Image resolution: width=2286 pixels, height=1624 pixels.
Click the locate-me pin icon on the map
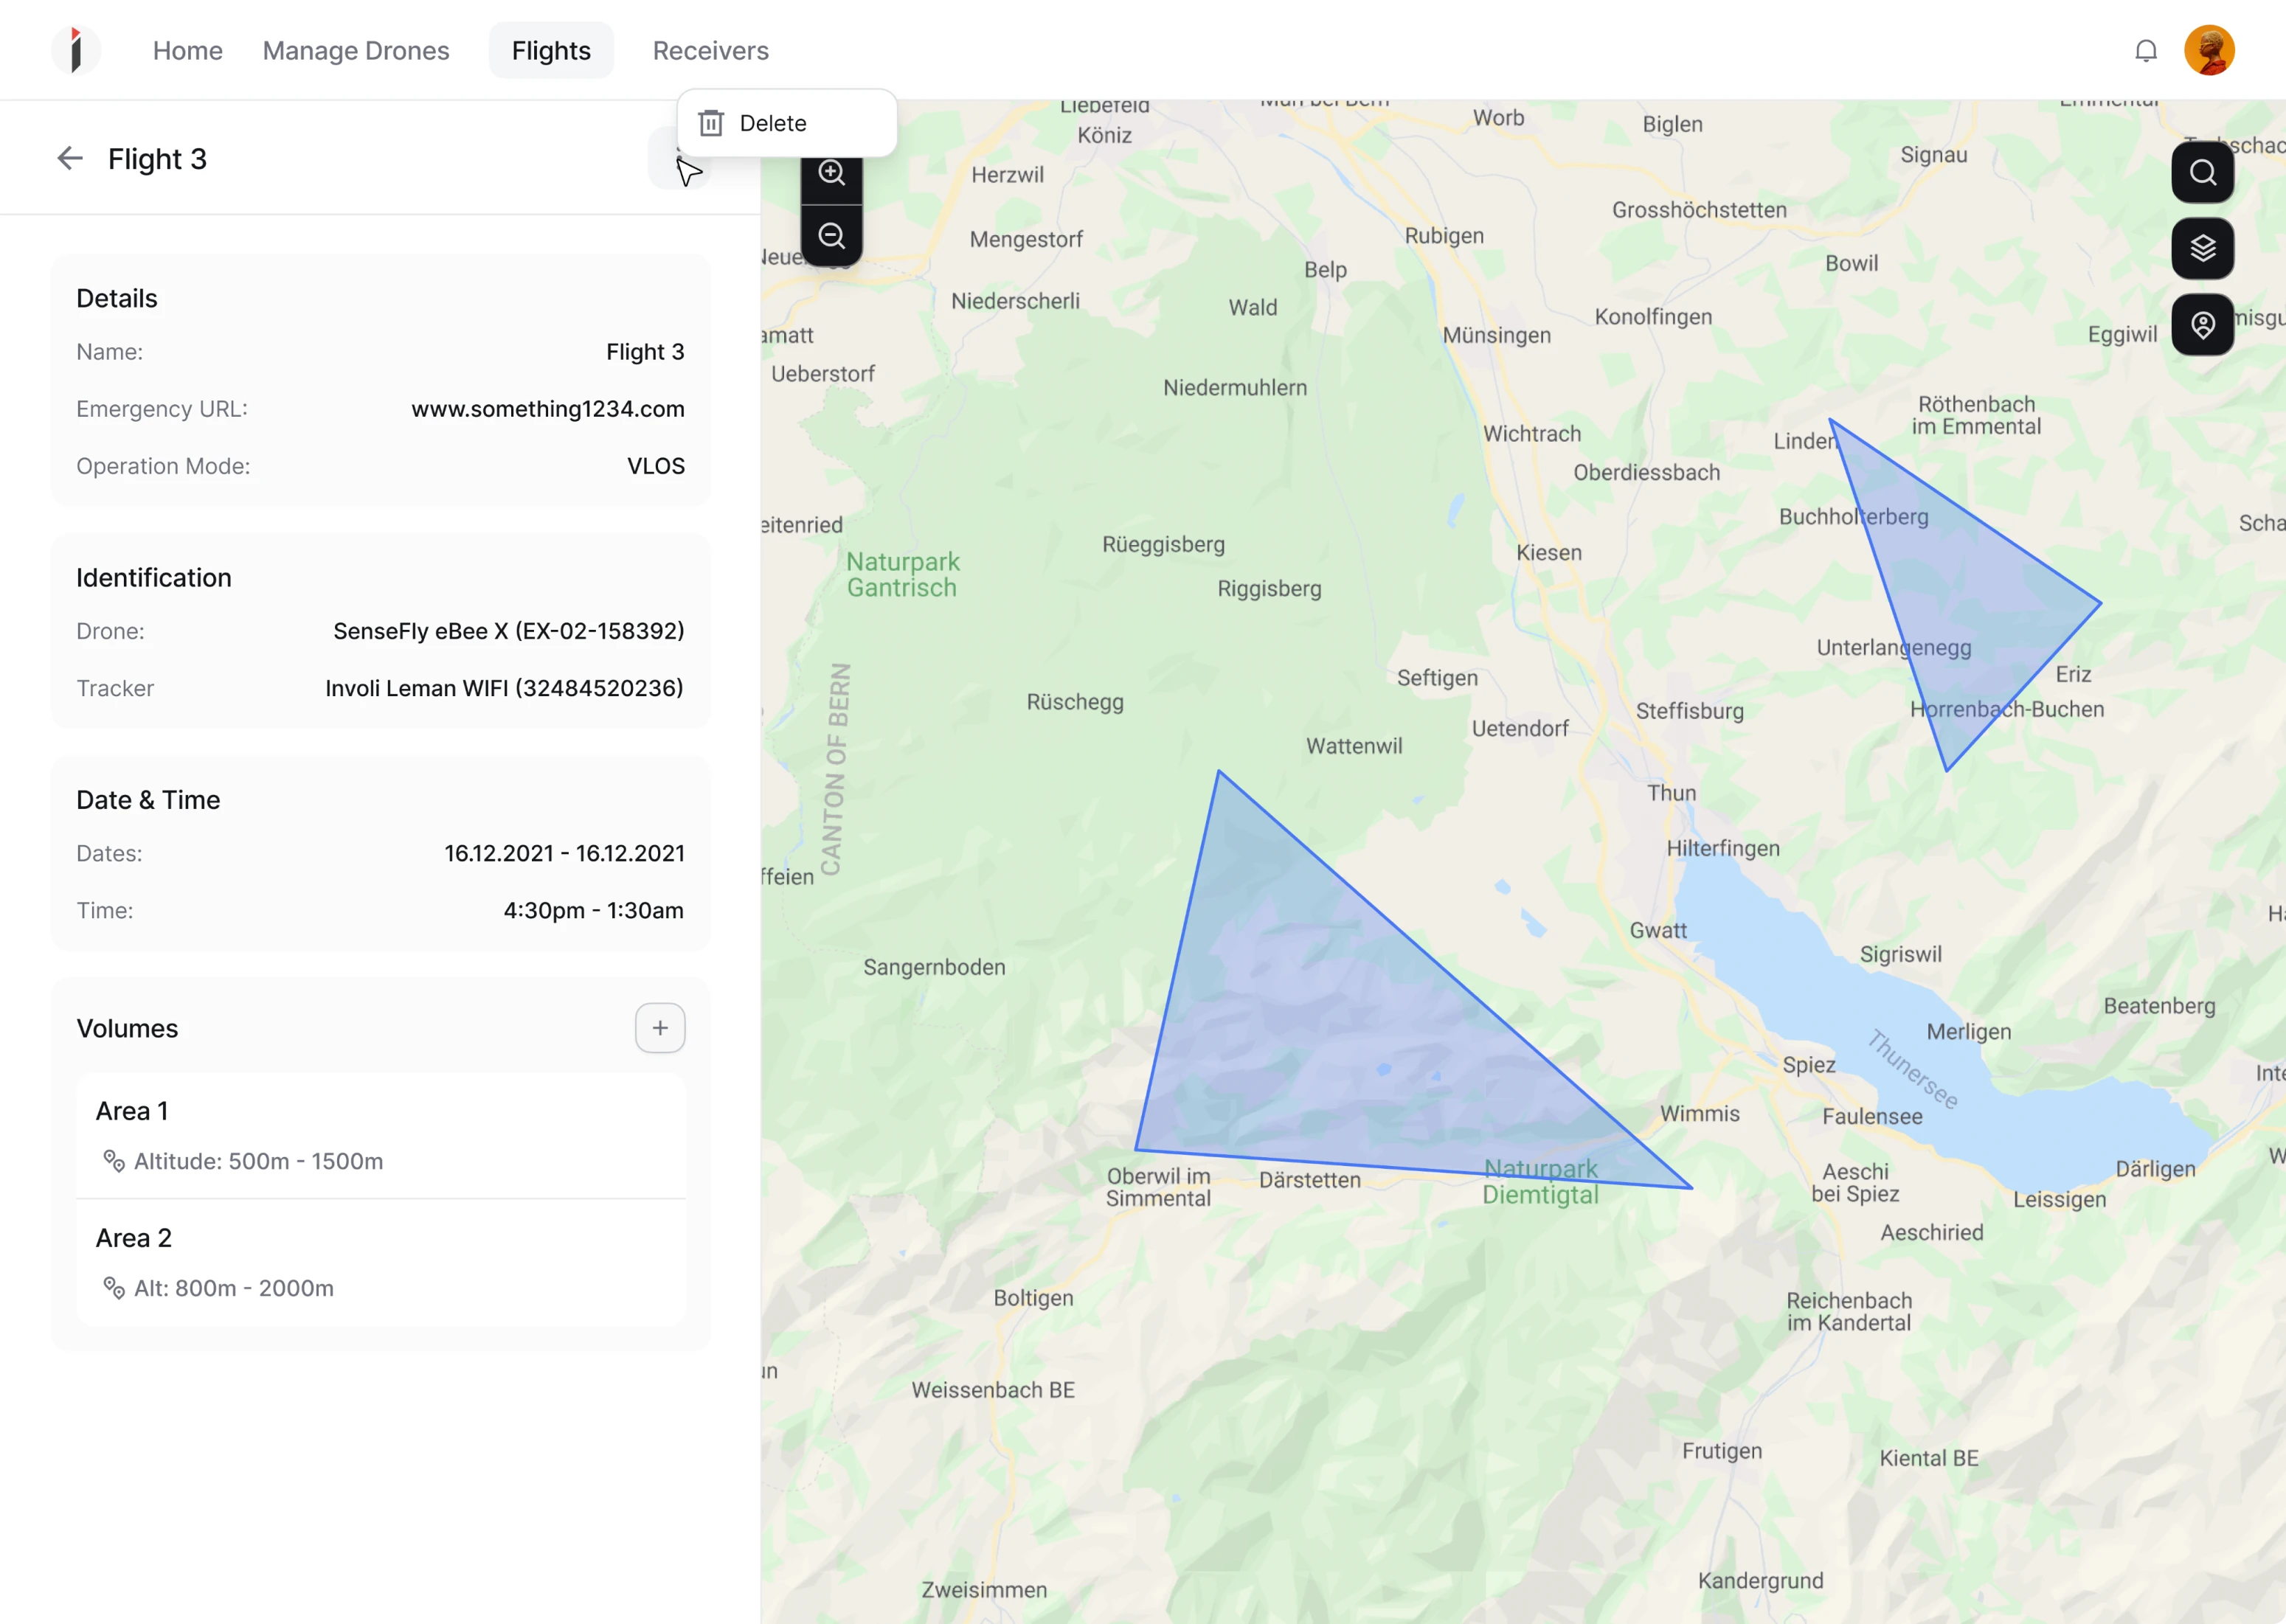2203,324
